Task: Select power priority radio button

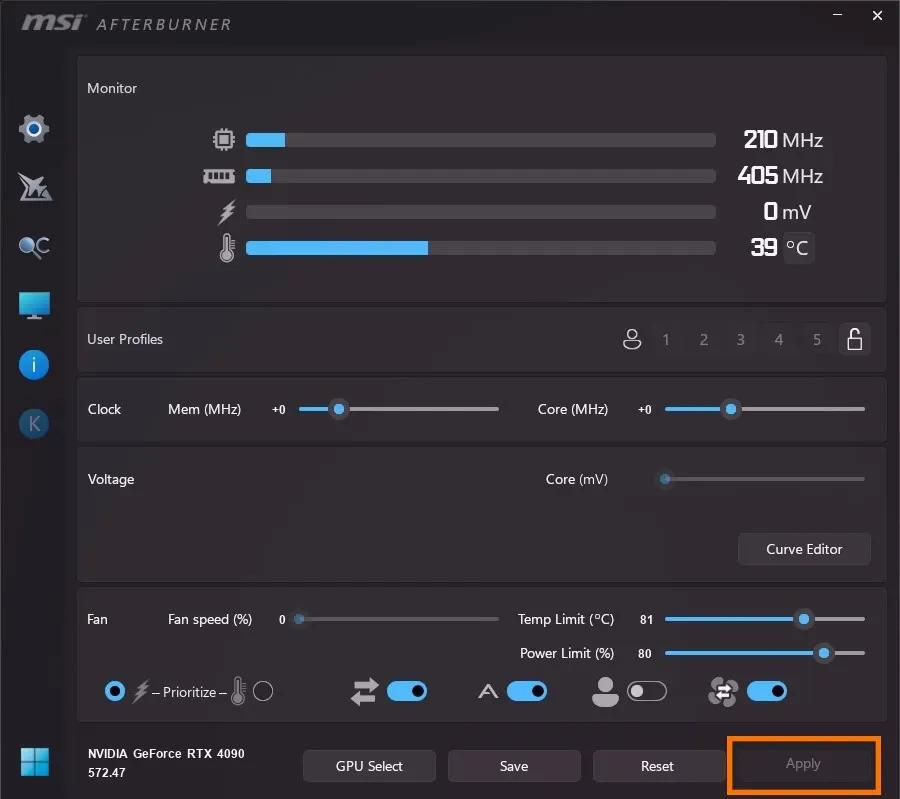Action: click(115, 691)
